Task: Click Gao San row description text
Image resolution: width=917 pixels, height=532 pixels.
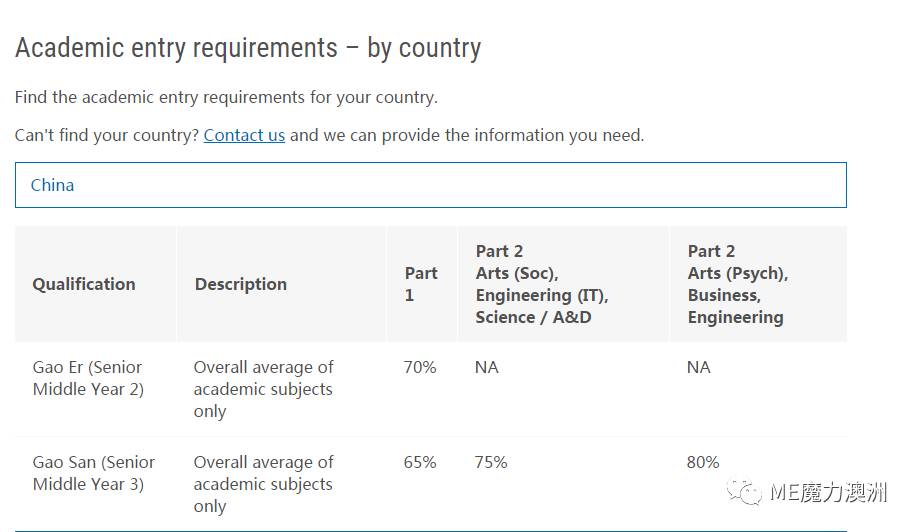Action: (x=263, y=484)
